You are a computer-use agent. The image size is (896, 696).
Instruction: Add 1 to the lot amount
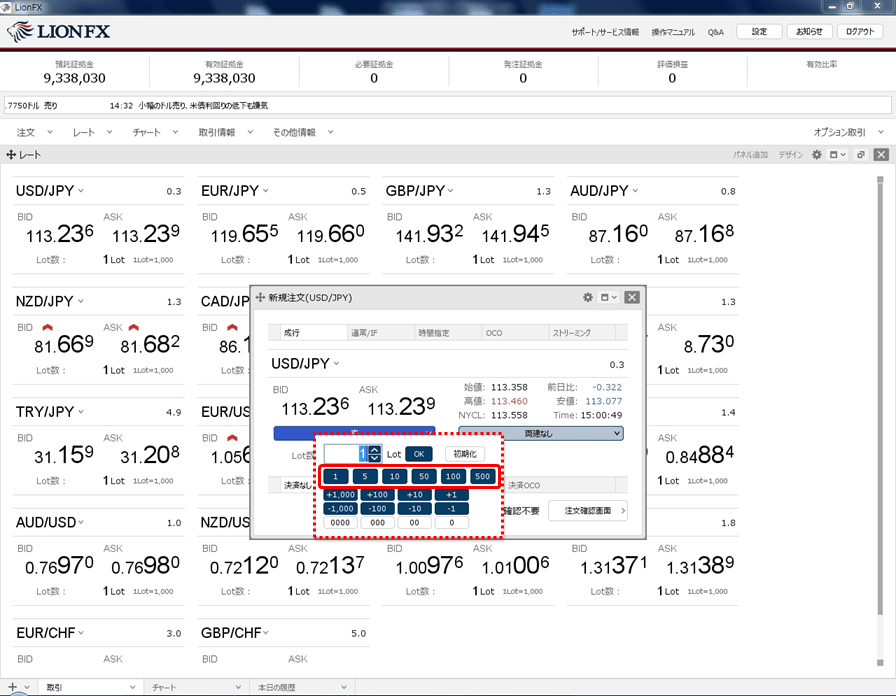coord(451,494)
